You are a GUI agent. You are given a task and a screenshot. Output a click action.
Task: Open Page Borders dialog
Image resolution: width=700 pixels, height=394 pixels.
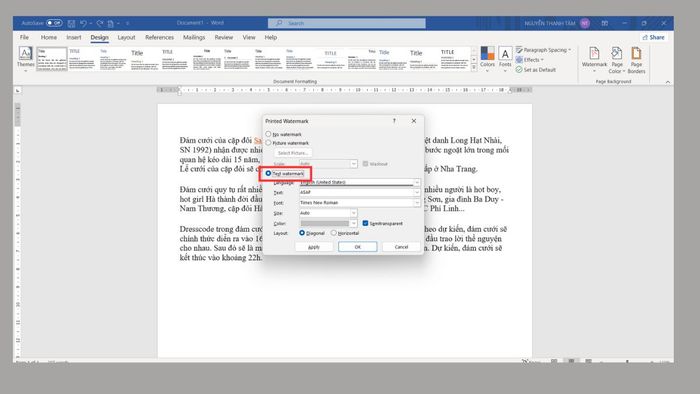tap(636, 59)
